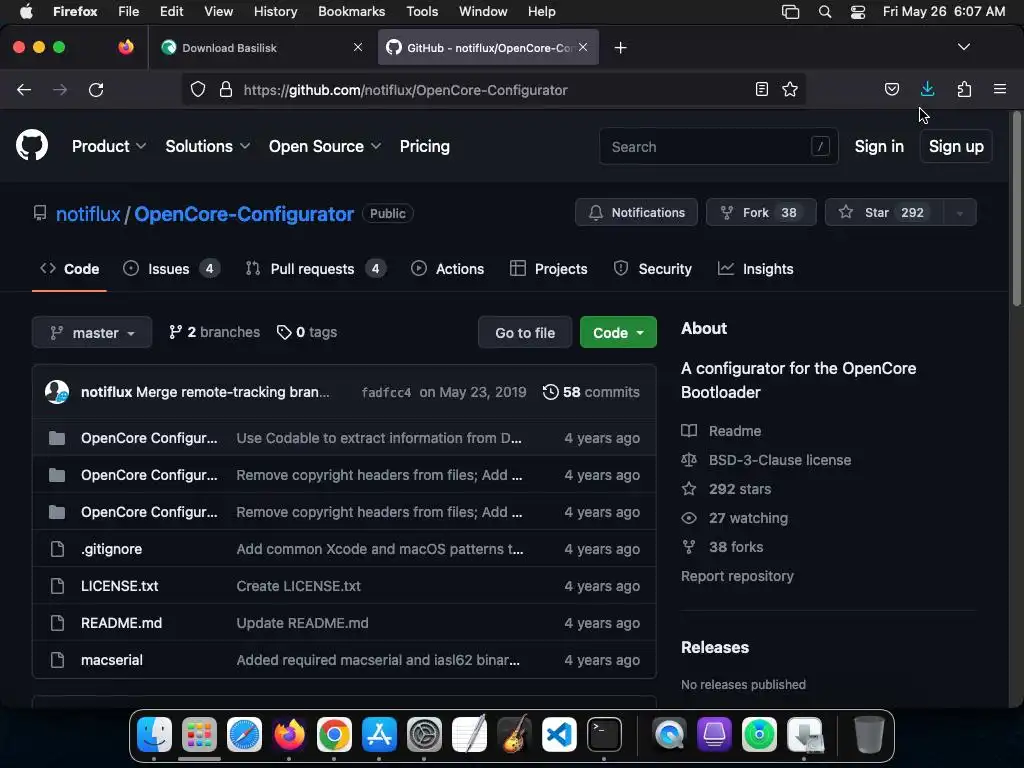View the 0 tags link

click(307, 332)
